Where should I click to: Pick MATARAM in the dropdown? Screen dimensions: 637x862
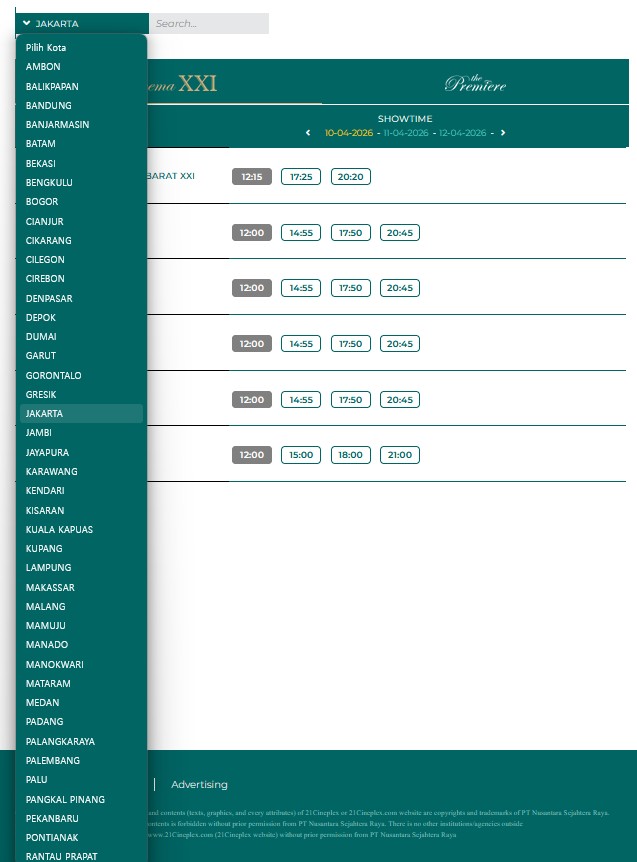(81, 683)
